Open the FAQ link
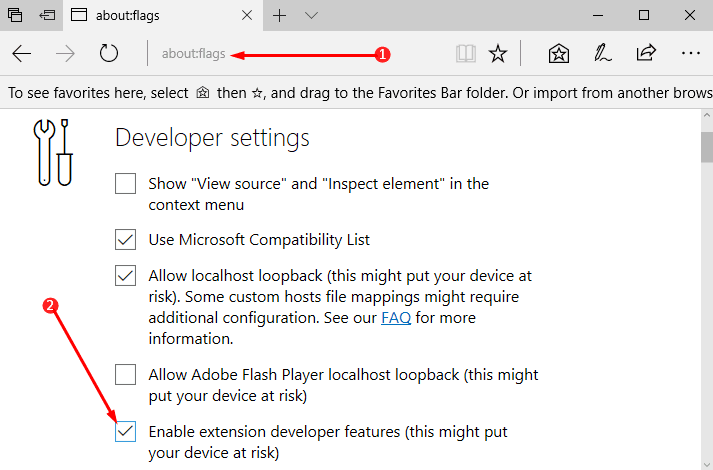This screenshot has width=713, height=470. (397, 318)
